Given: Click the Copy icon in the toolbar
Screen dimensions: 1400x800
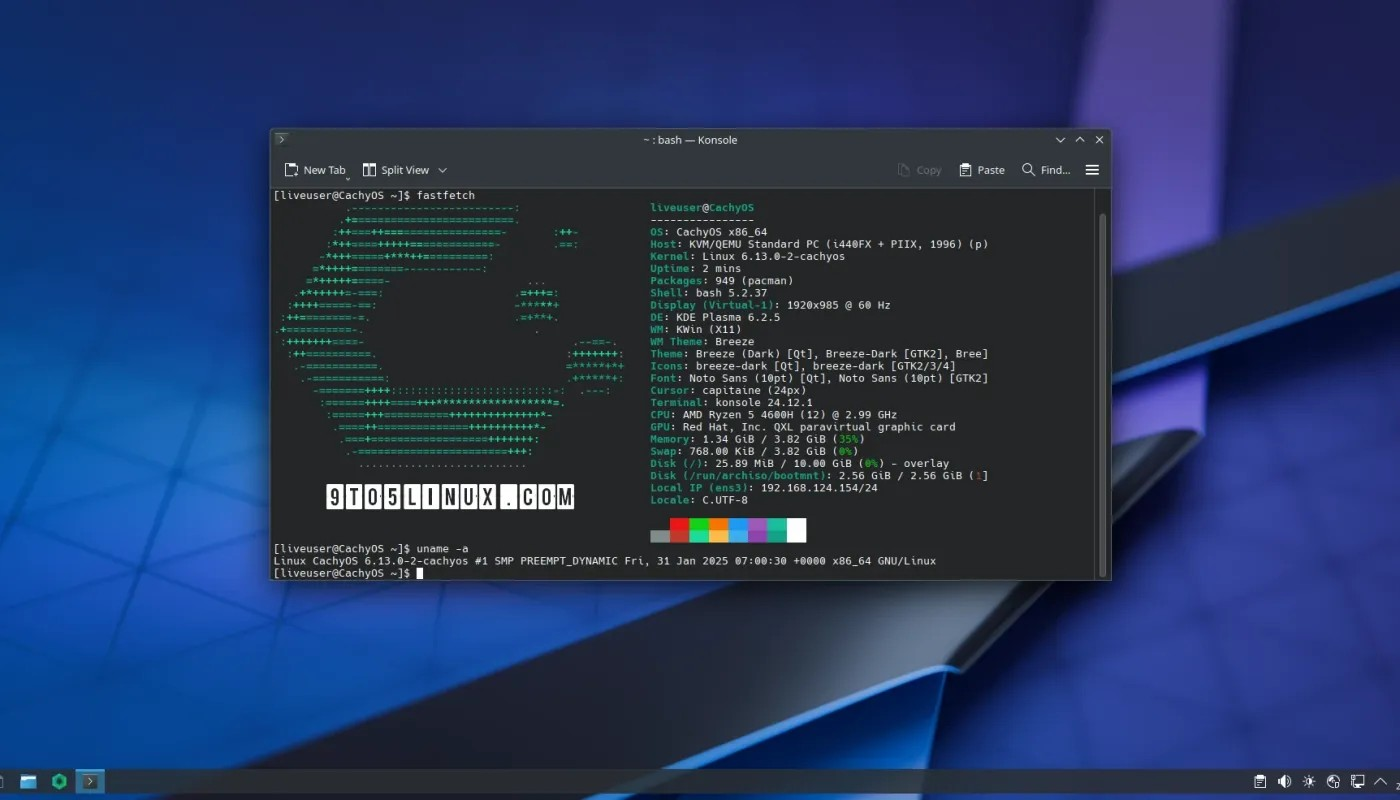Looking at the screenshot, I should [919, 170].
